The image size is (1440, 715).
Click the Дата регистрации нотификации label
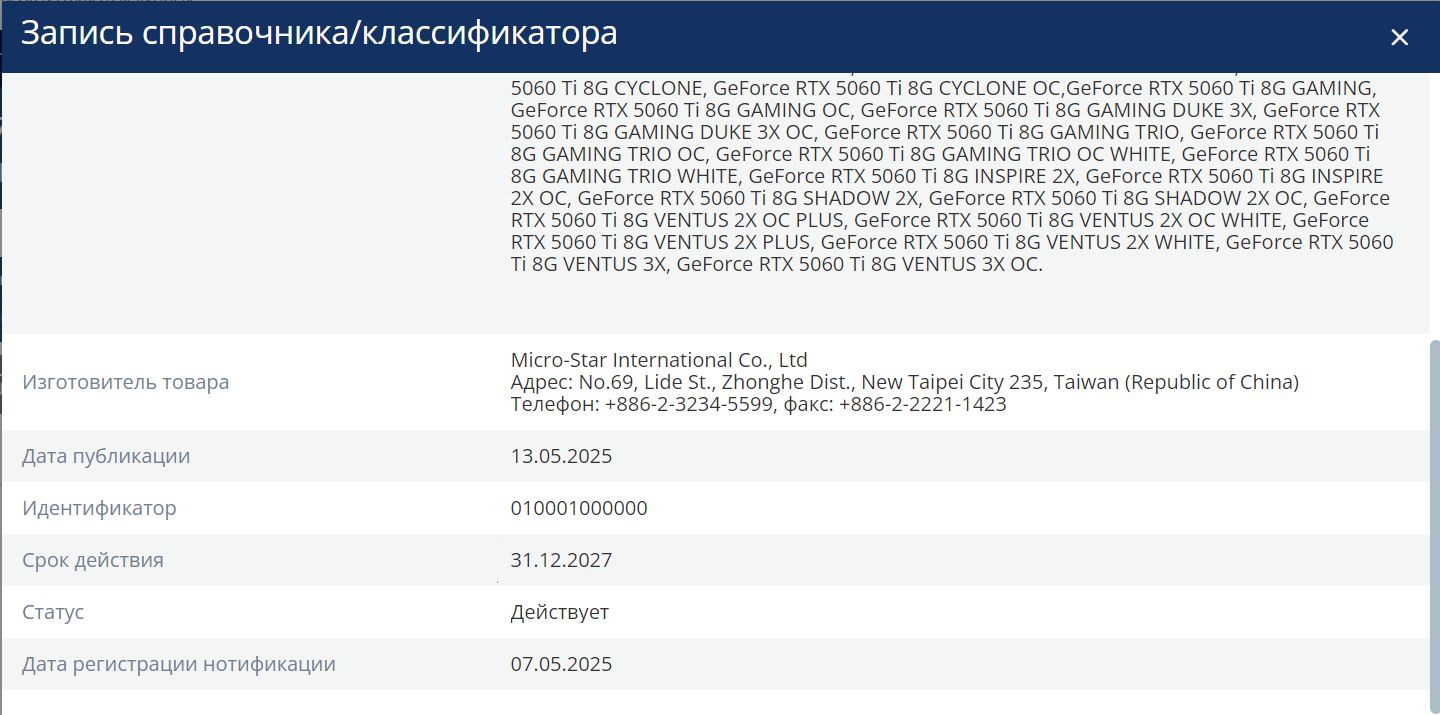(179, 664)
